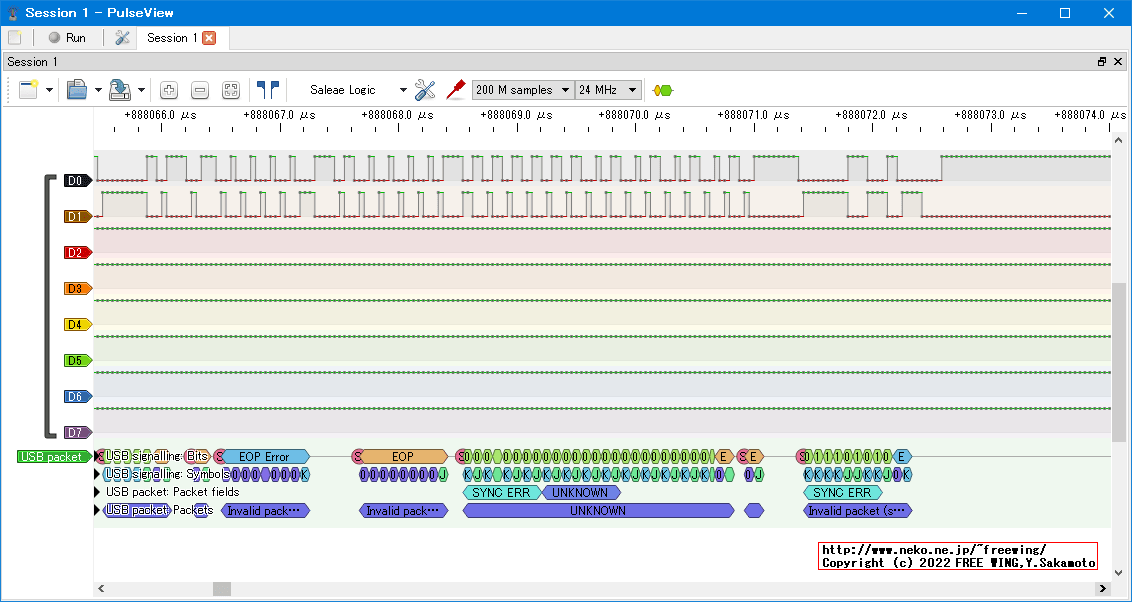Click the Zoom to fit icon
1132x602 pixels.
[x=231, y=90]
